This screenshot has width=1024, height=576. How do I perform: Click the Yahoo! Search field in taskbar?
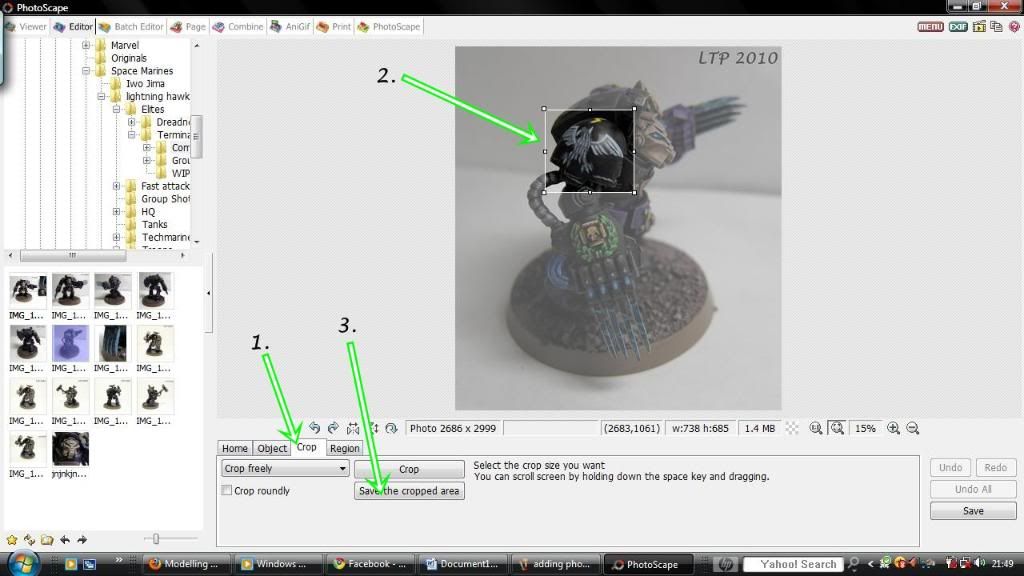point(792,564)
